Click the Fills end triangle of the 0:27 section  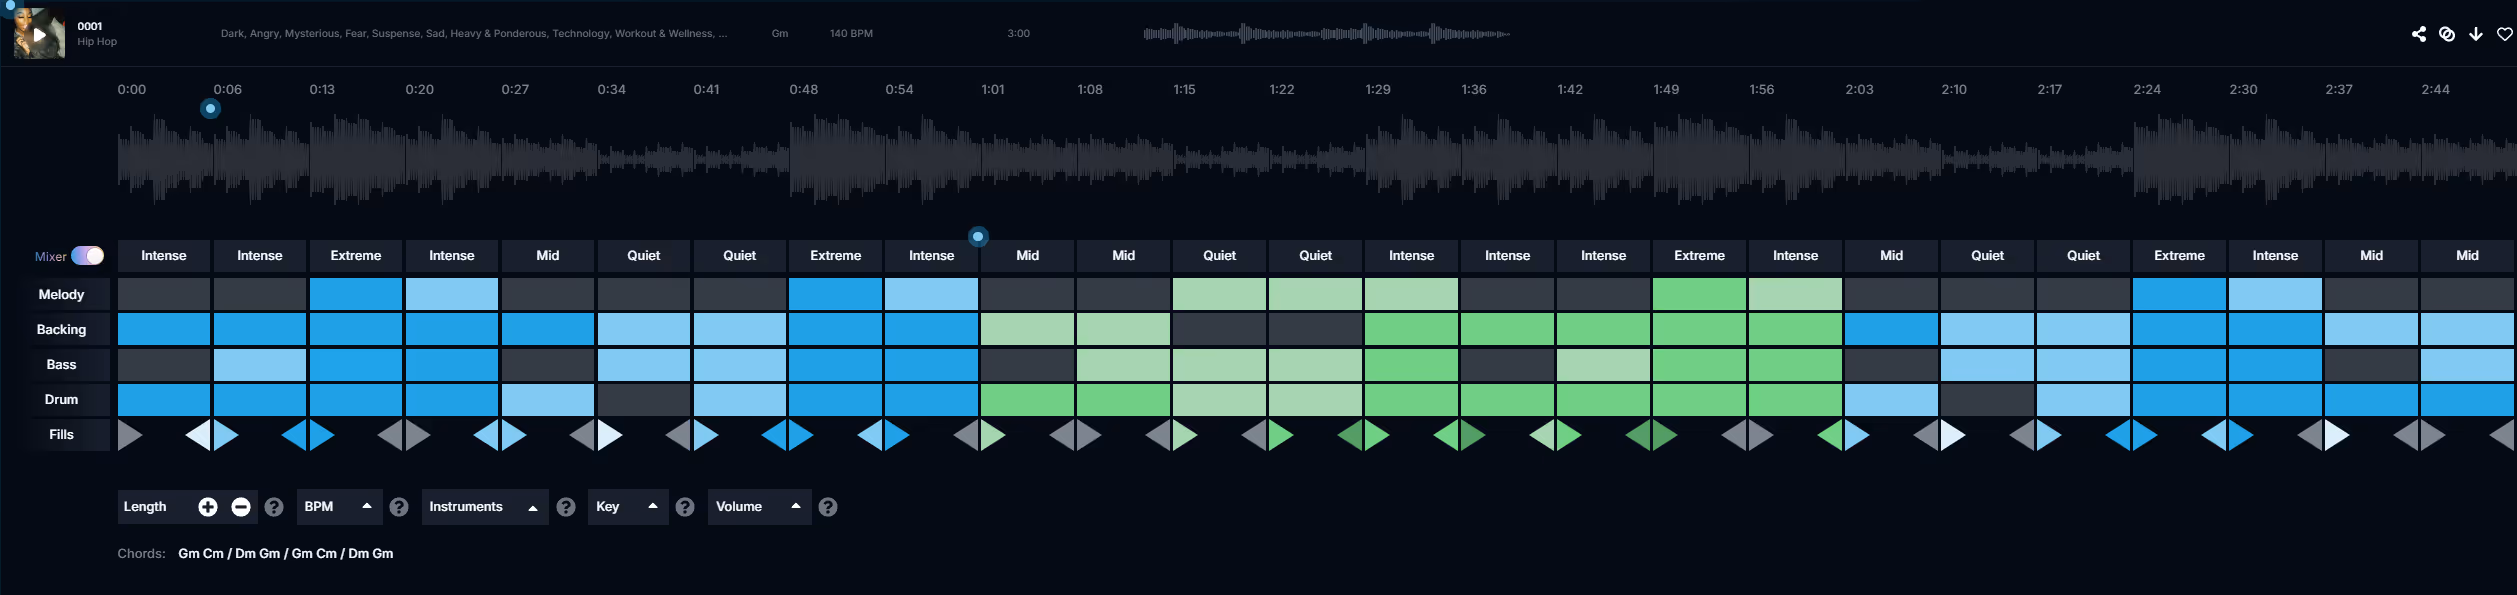[582, 435]
